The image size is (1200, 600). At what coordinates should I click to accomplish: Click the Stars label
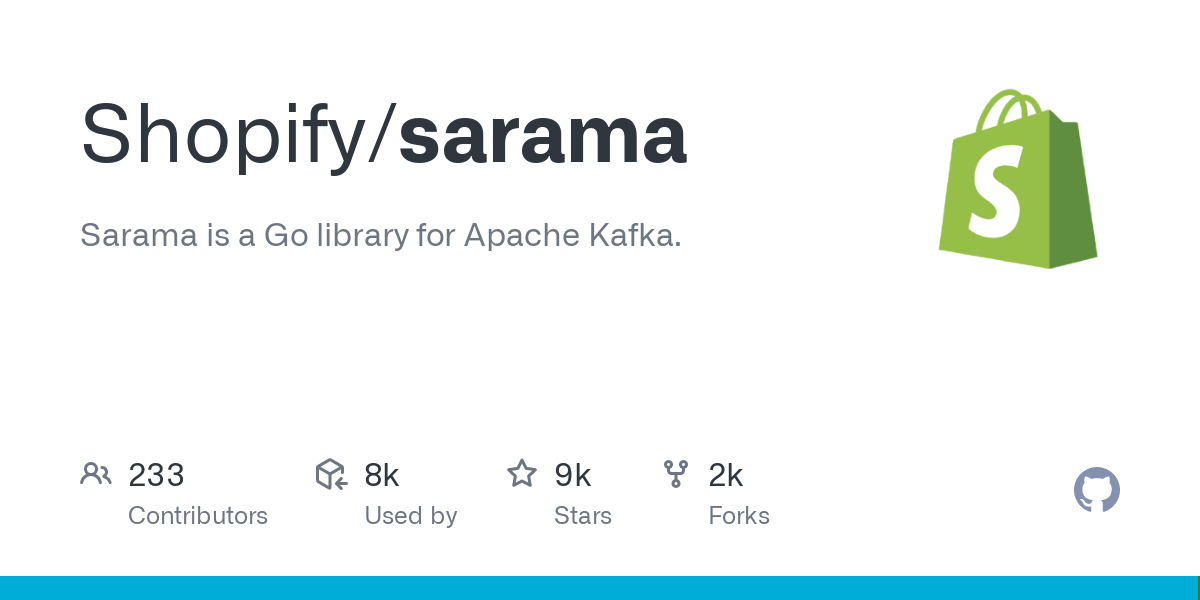click(x=583, y=516)
